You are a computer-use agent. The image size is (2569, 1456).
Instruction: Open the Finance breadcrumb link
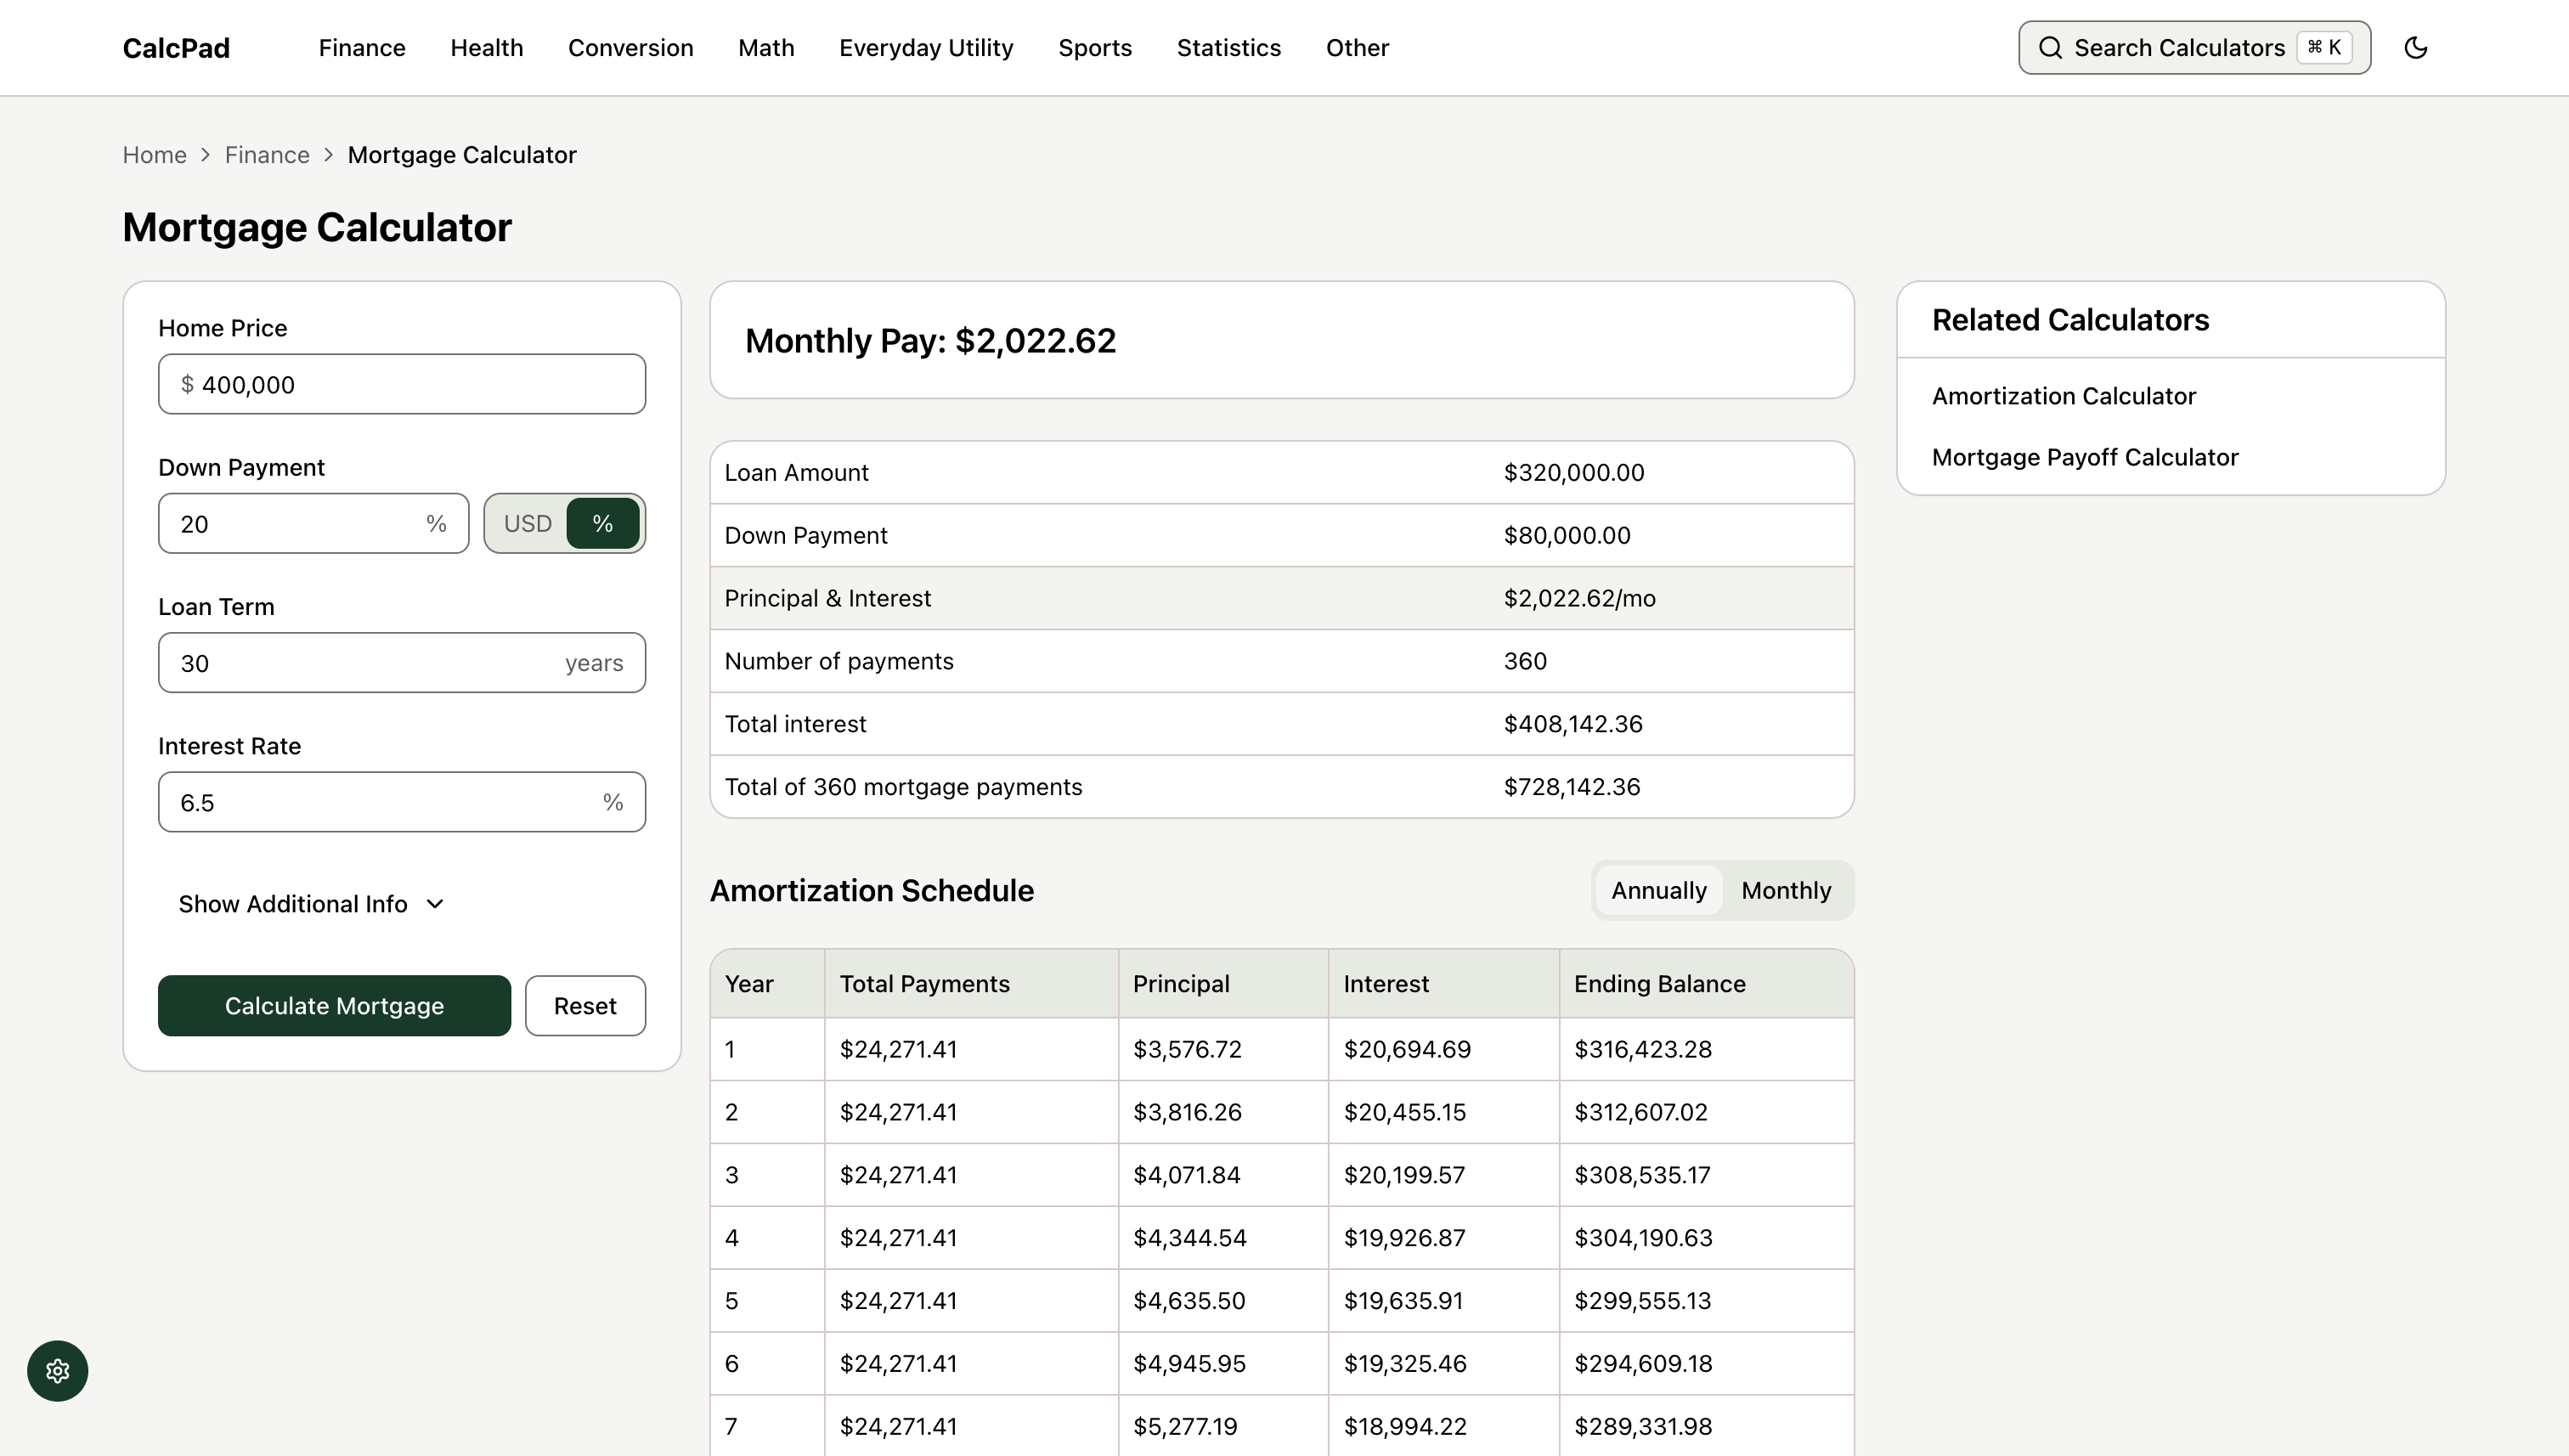pos(267,155)
